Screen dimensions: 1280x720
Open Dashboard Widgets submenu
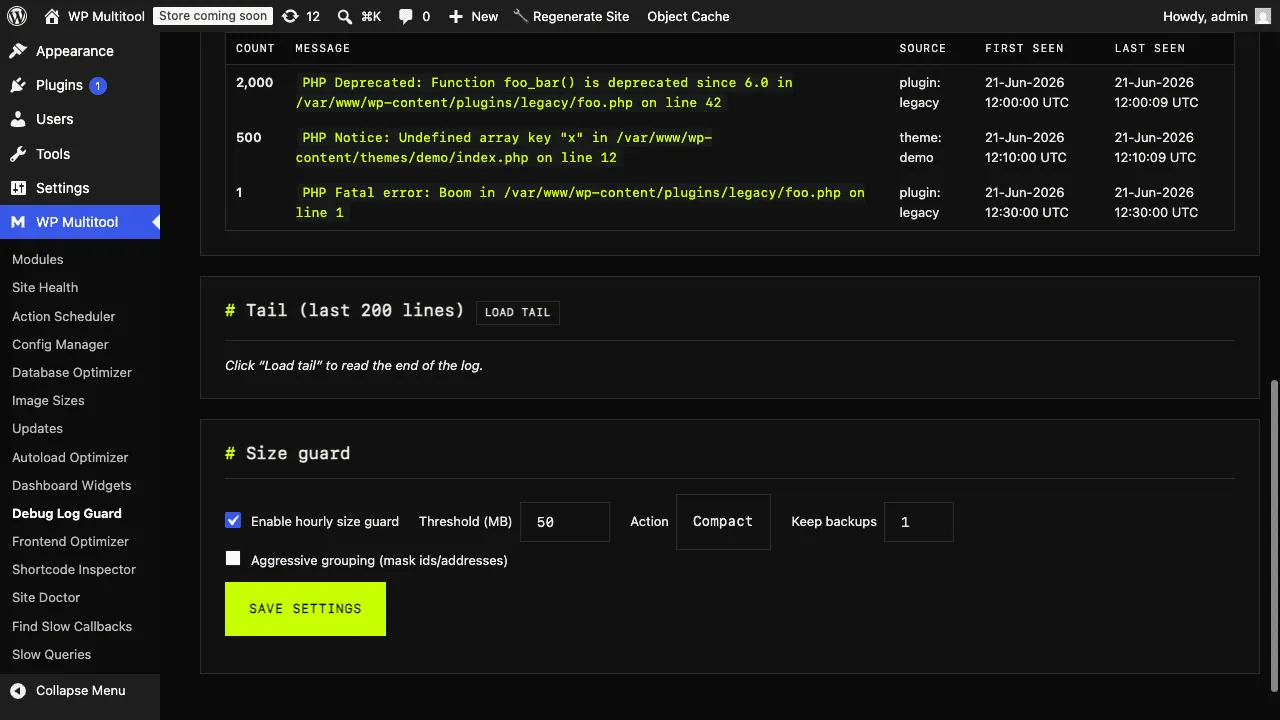[x=72, y=485]
